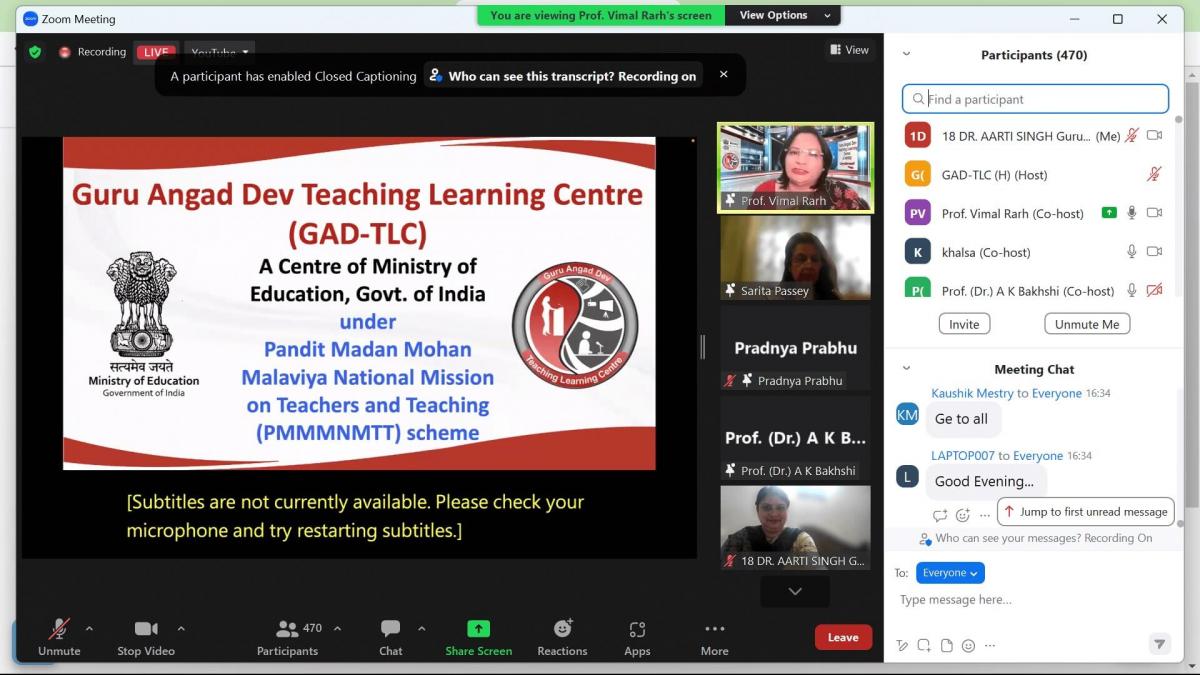Viewport: 1200px width, 675px height.
Task: Click the Go to all chat message
Action: [961, 419]
